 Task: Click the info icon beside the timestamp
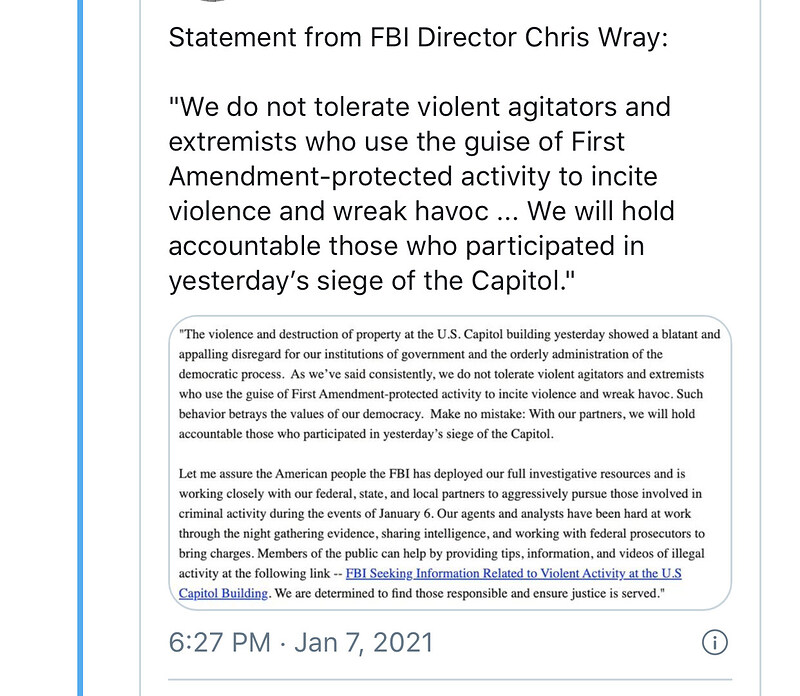coord(715,642)
